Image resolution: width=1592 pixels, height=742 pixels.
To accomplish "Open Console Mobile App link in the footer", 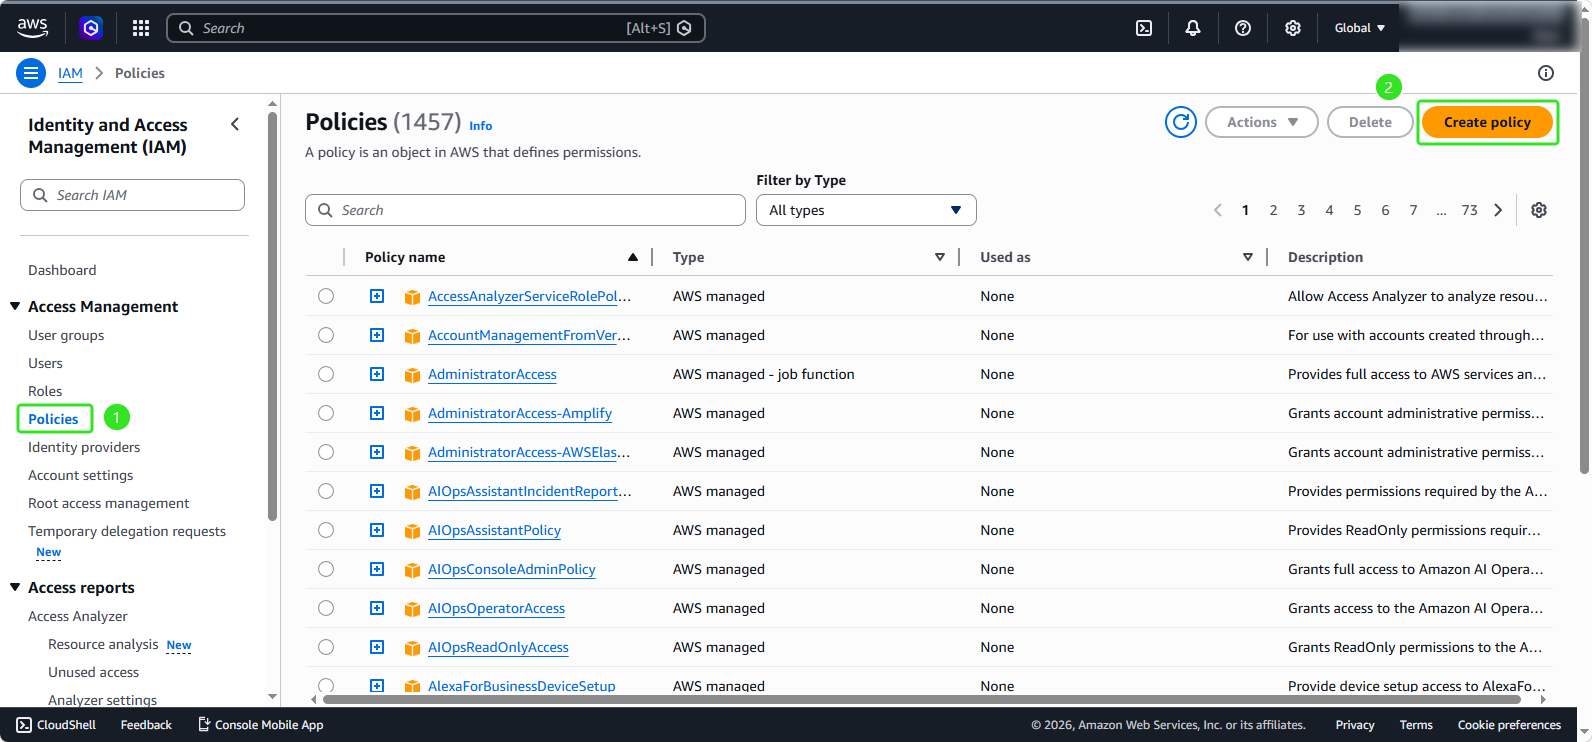I will click(260, 725).
